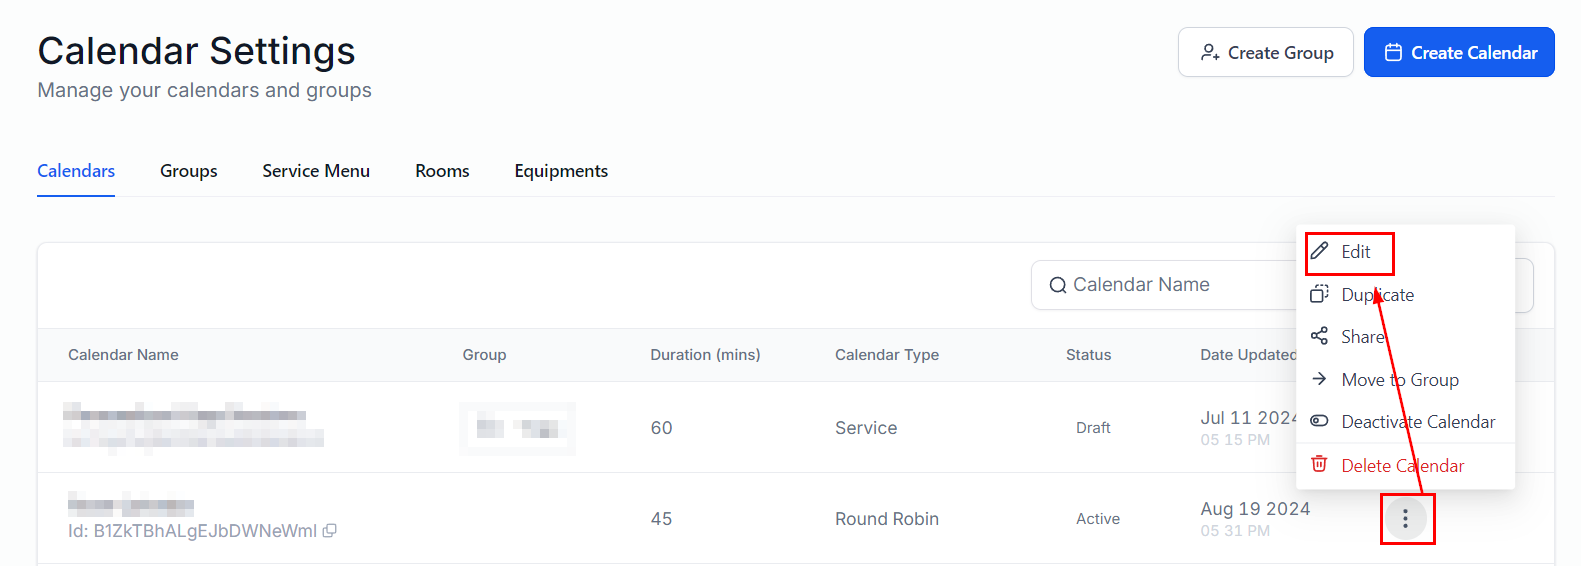
Task: Click the Duplicate copy icon
Action: (1320, 294)
